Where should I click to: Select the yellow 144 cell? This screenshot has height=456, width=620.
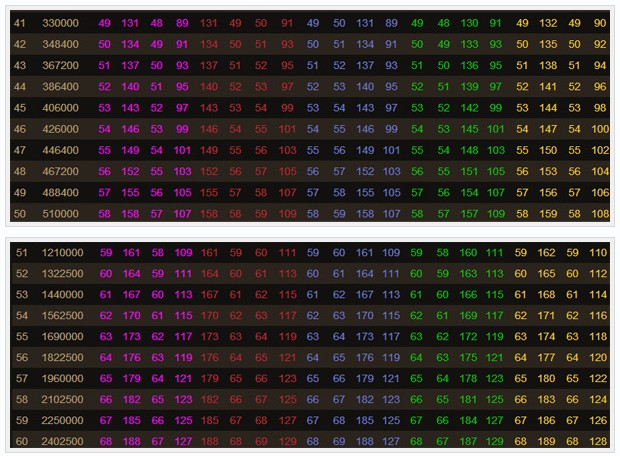[x=548, y=108]
